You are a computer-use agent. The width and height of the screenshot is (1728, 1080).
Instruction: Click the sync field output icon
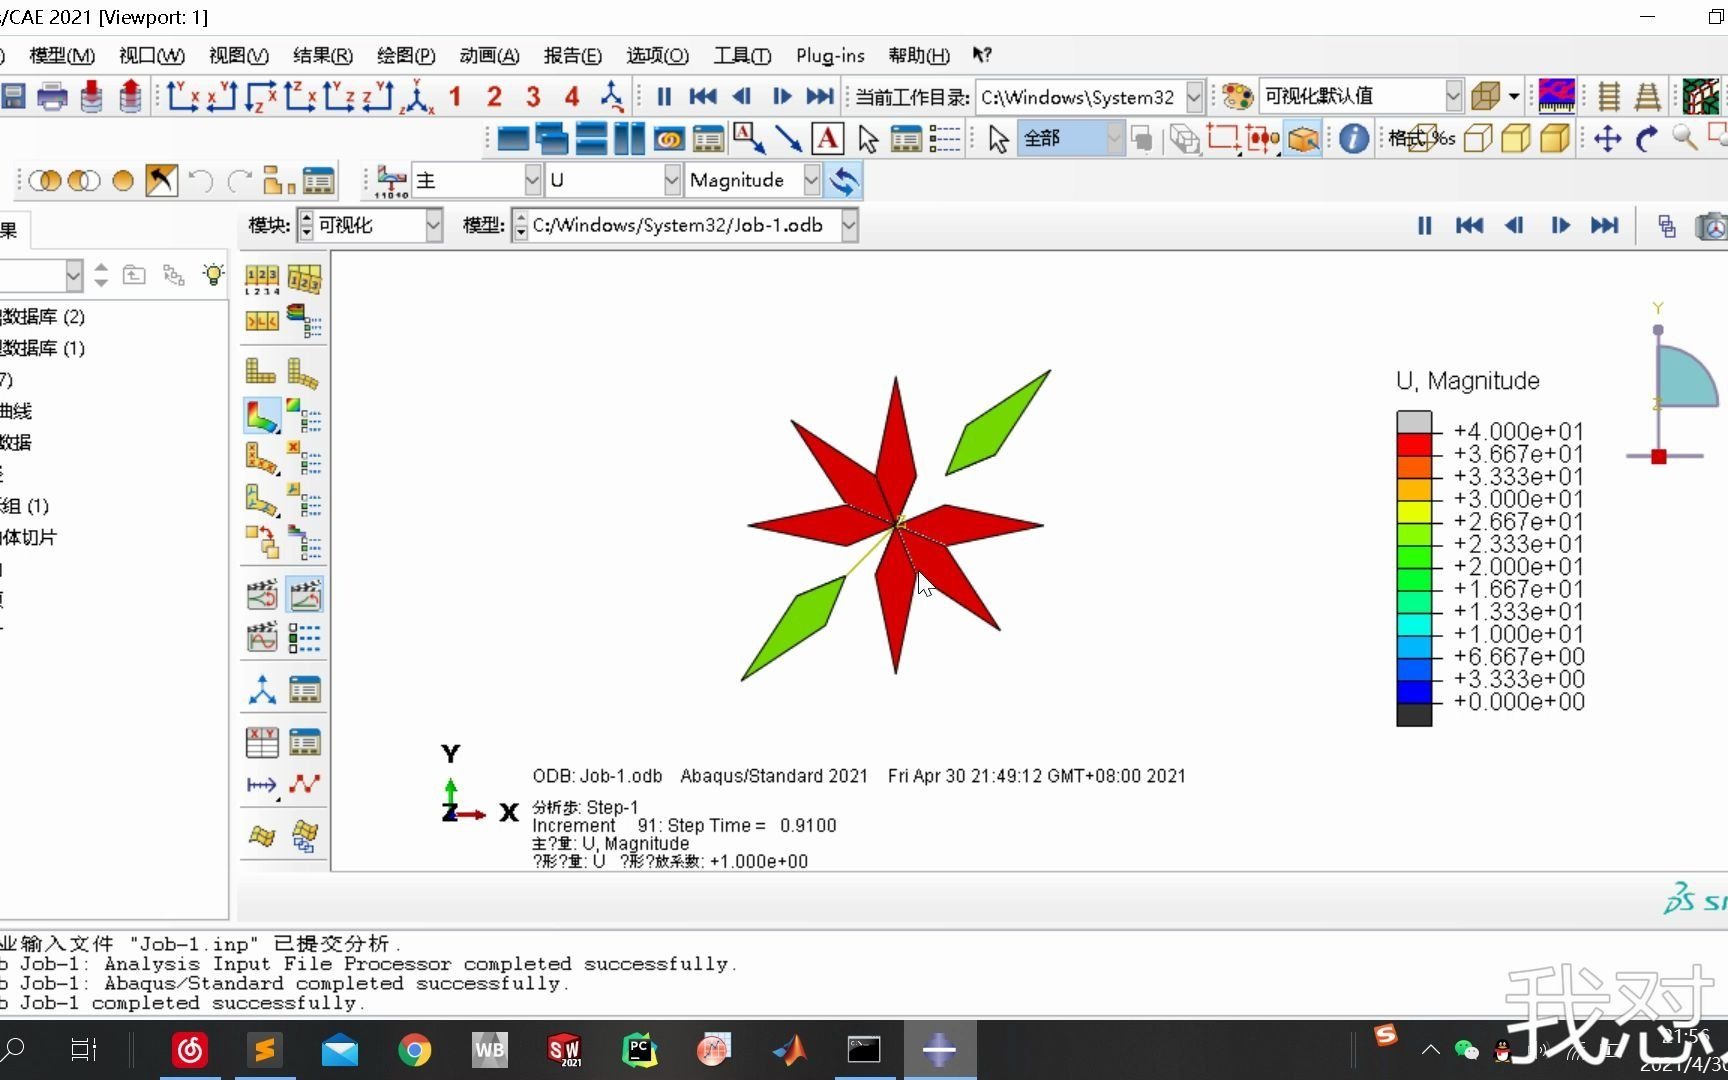[844, 181]
